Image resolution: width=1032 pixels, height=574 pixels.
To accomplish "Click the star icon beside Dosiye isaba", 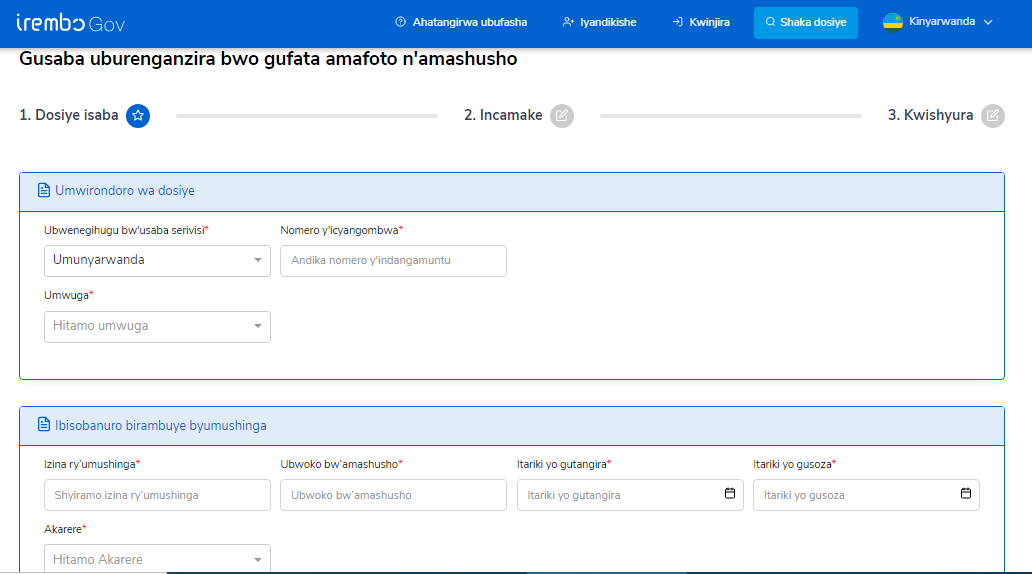I will (138, 116).
